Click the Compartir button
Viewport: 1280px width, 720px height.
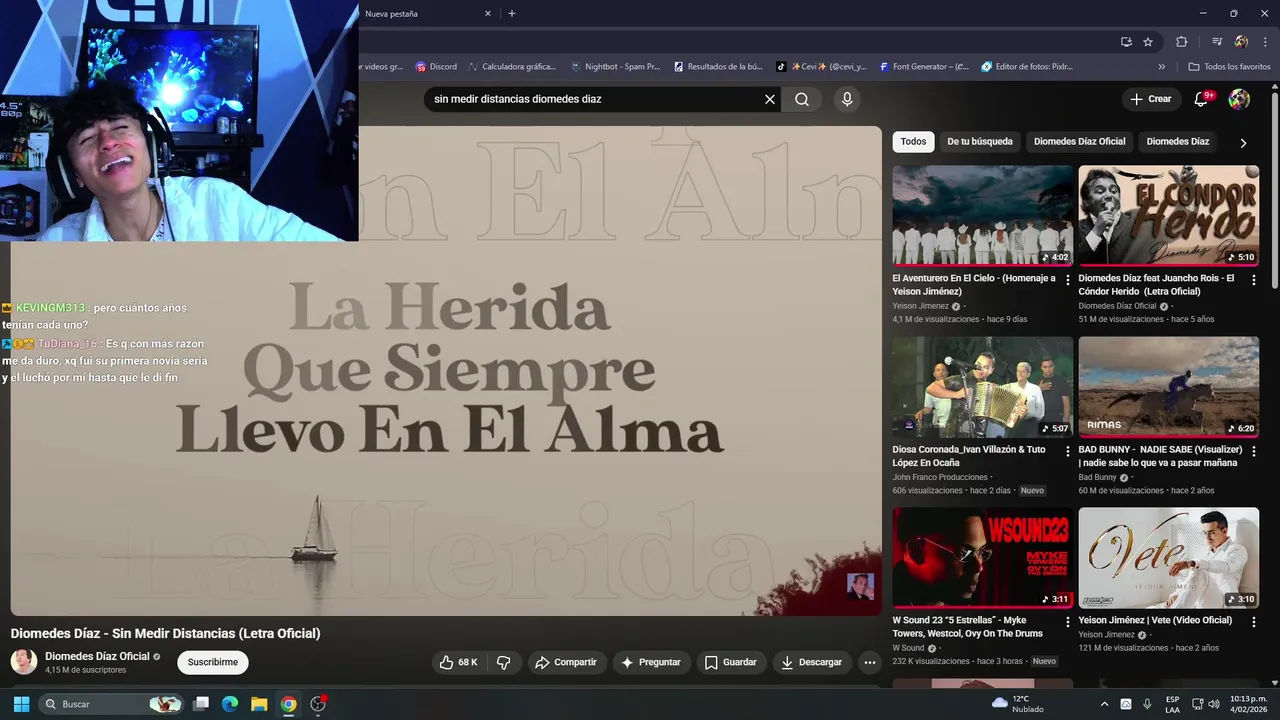(x=565, y=662)
